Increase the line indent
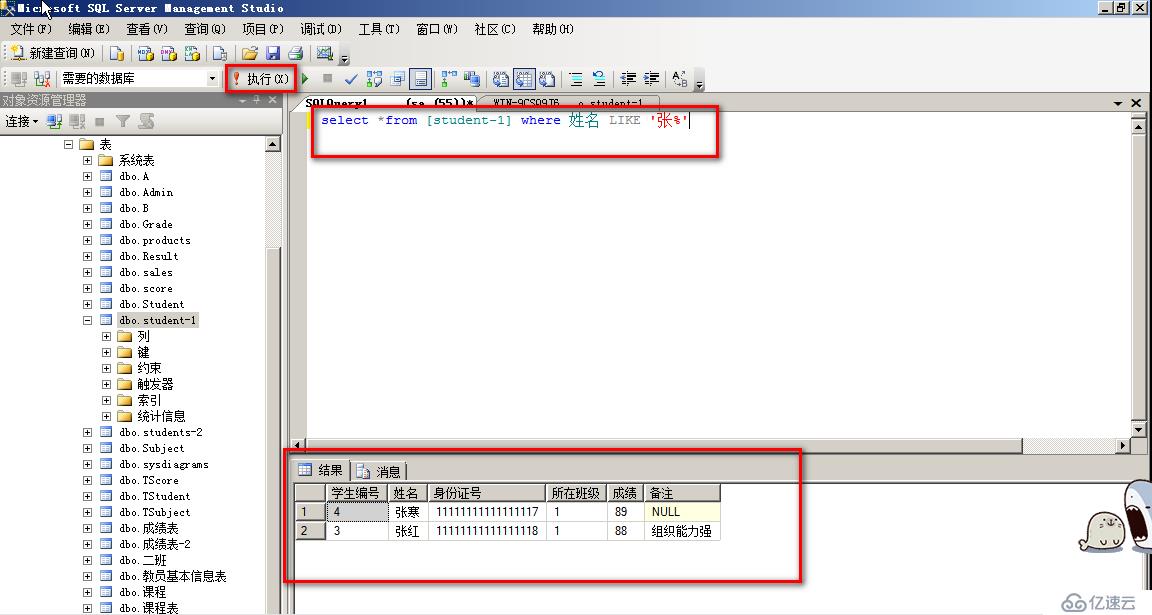The height and width of the screenshot is (615, 1152). [652, 79]
